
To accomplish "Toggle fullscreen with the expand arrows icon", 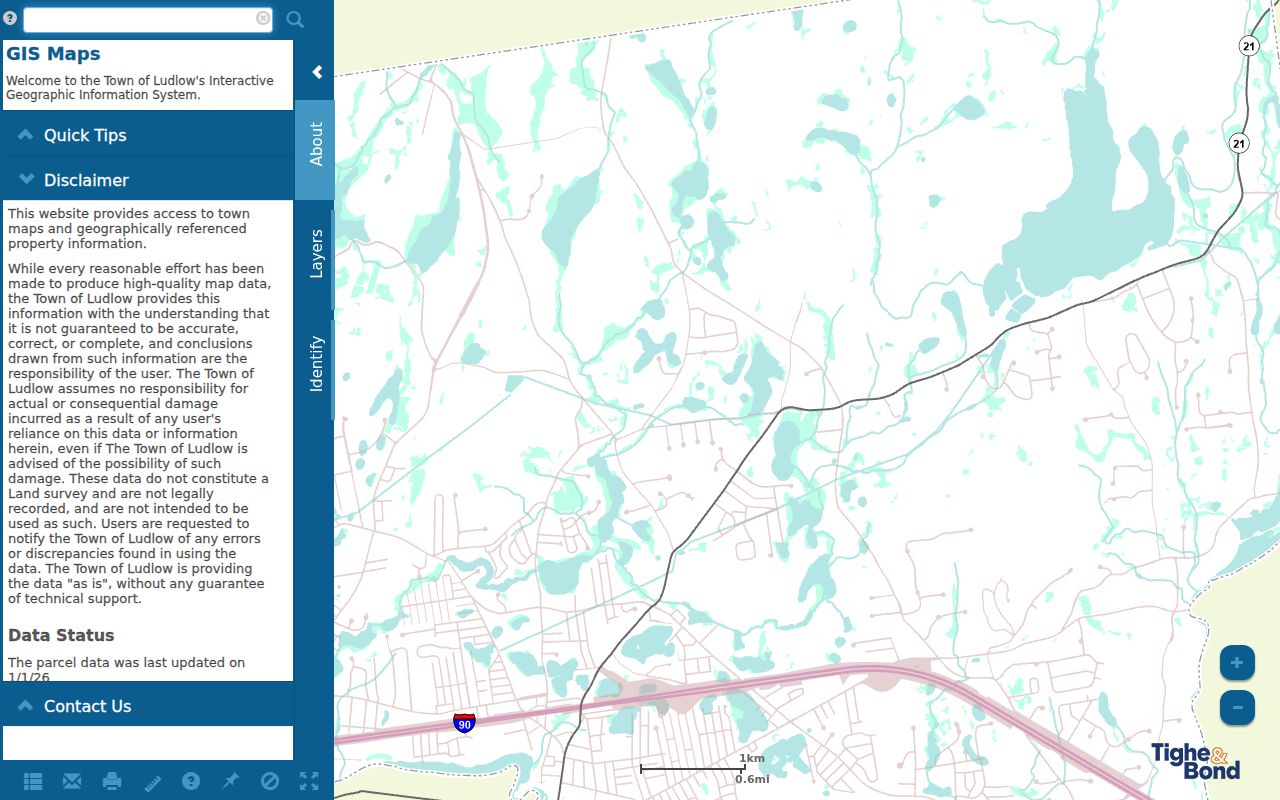I will (309, 781).
